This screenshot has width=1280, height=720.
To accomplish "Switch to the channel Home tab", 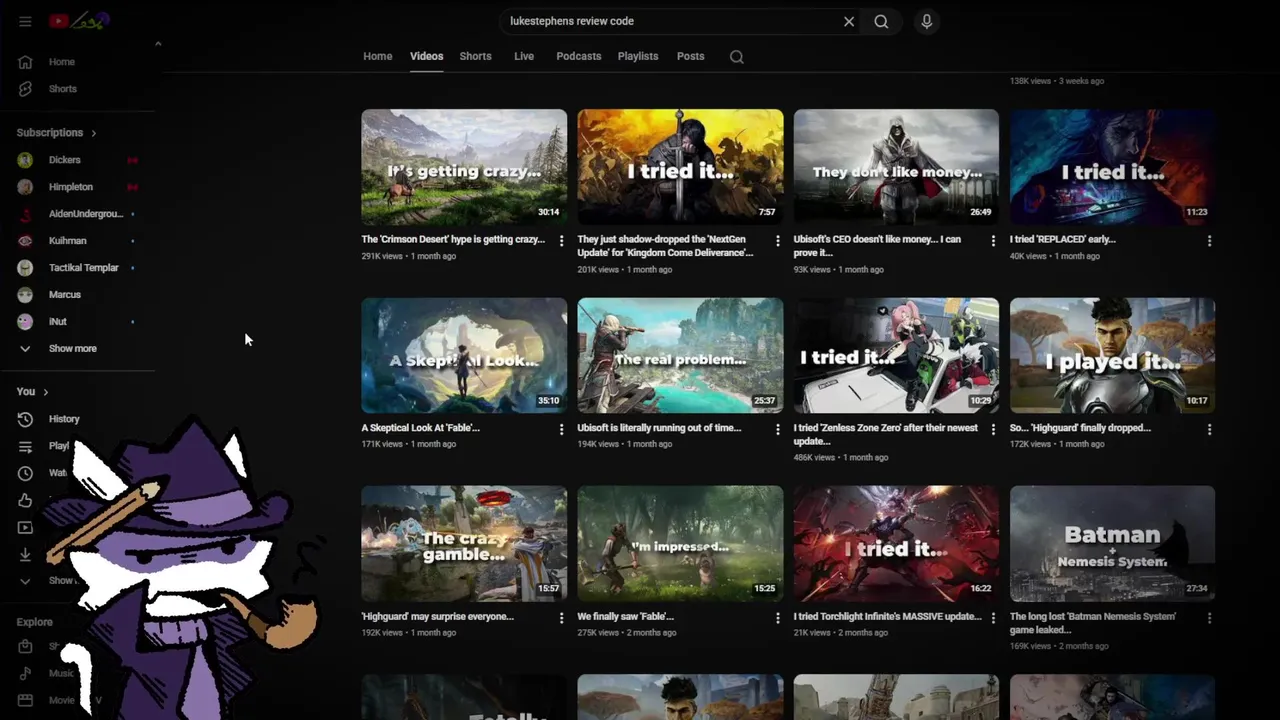I will tap(377, 57).
